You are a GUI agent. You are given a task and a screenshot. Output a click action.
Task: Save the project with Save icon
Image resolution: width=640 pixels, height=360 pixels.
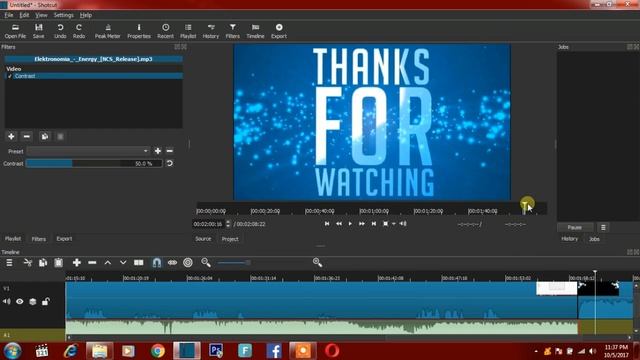pyautogui.click(x=38, y=31)
